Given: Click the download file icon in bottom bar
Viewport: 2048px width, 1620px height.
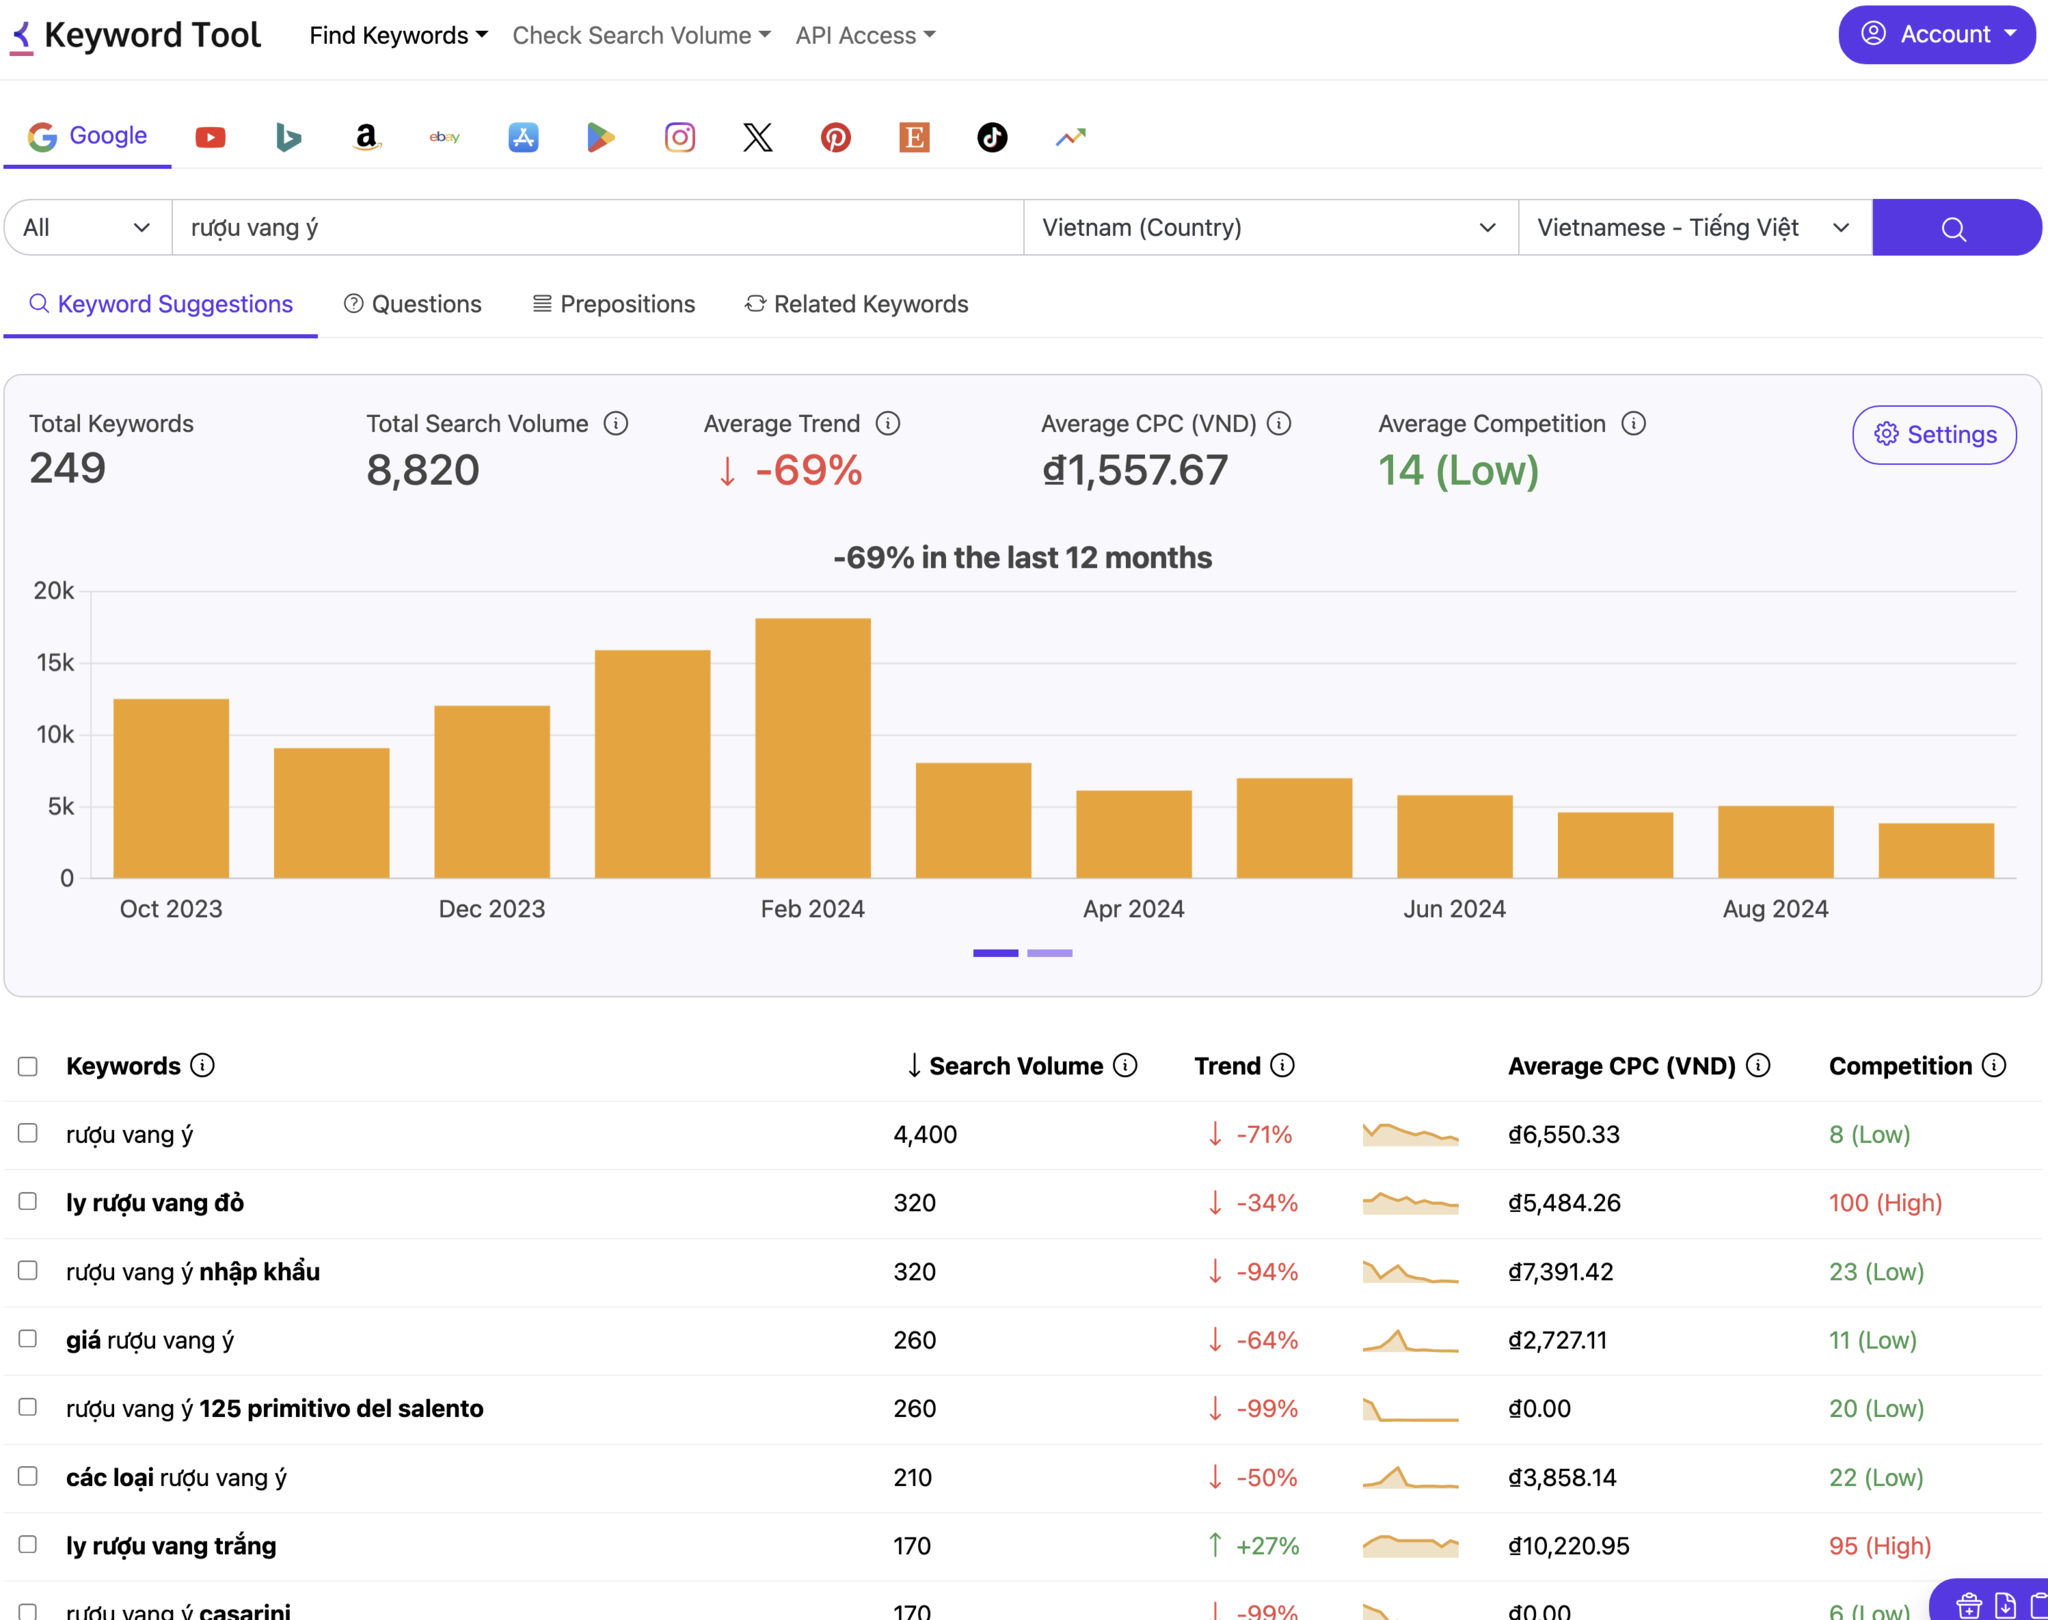Looking at the screenshot, I should coord(2005,1605).
